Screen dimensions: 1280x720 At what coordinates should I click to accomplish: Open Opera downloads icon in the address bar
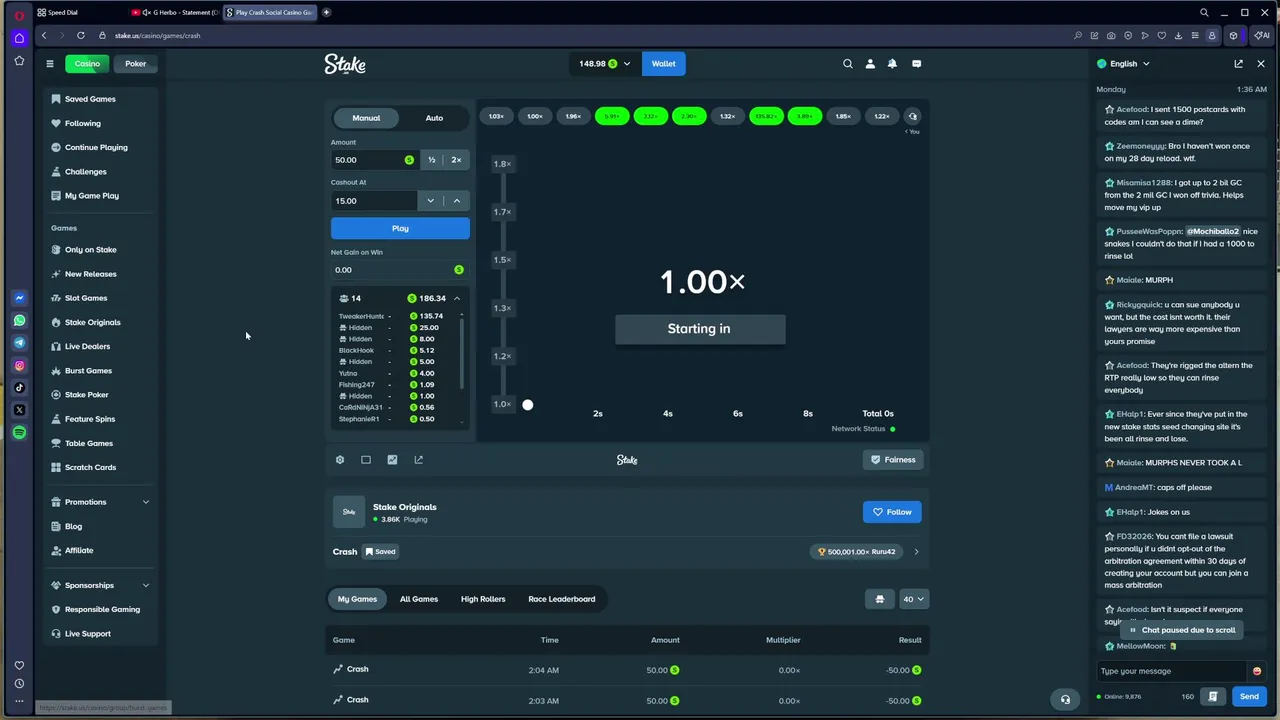coord(1178,36)
